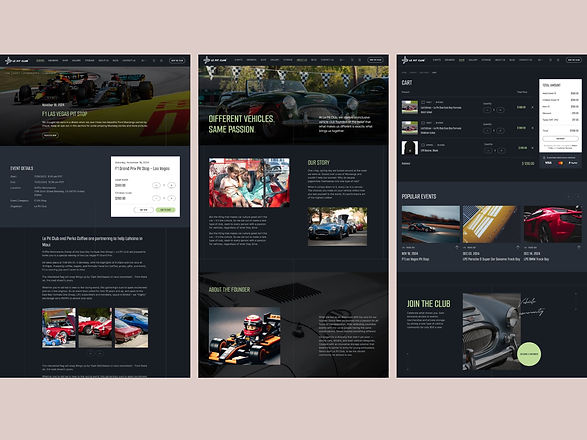
Task: Click Join the Club button in Cart page header
Action: tap(574, 60)
